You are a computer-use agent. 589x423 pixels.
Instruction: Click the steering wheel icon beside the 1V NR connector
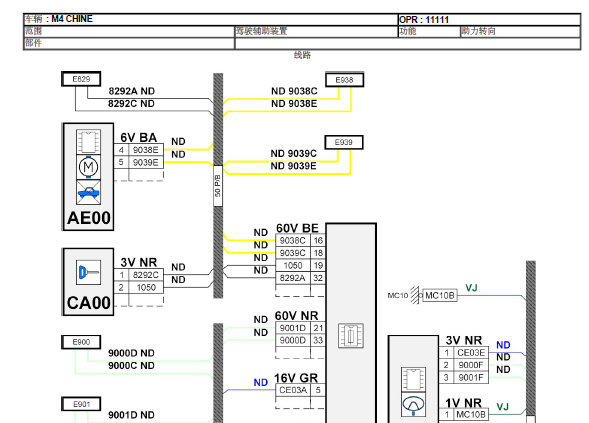tap(413, 405)
